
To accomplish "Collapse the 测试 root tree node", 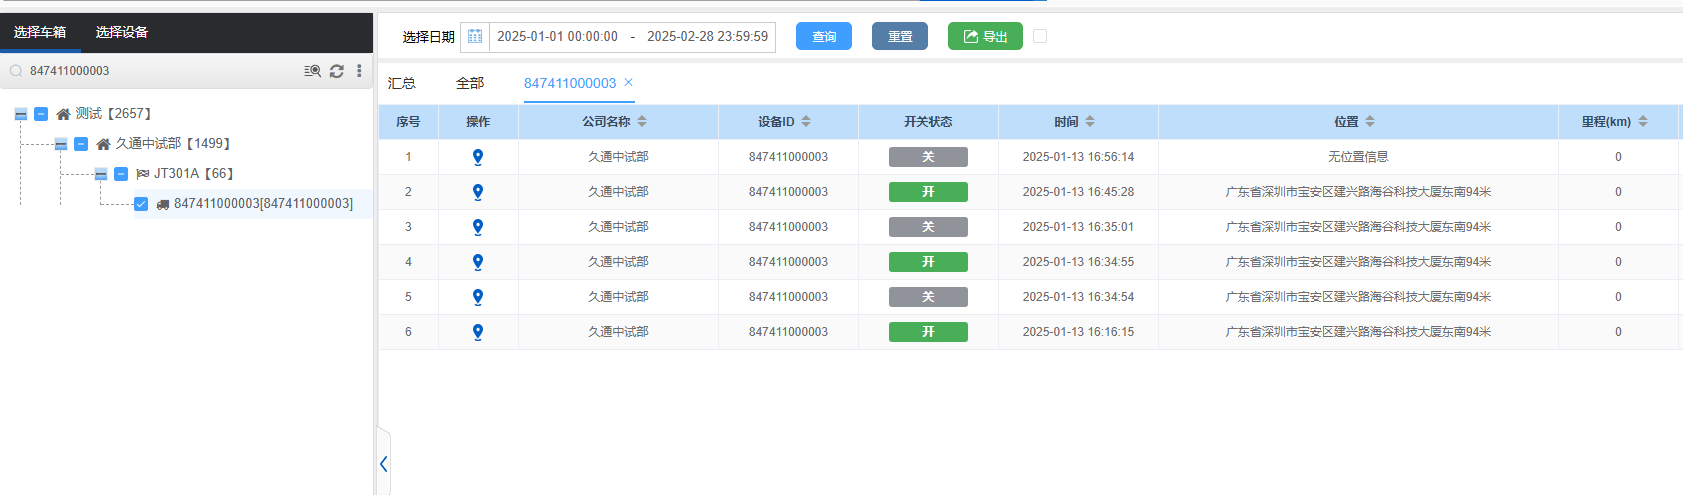I will click(x=21, y=114).
